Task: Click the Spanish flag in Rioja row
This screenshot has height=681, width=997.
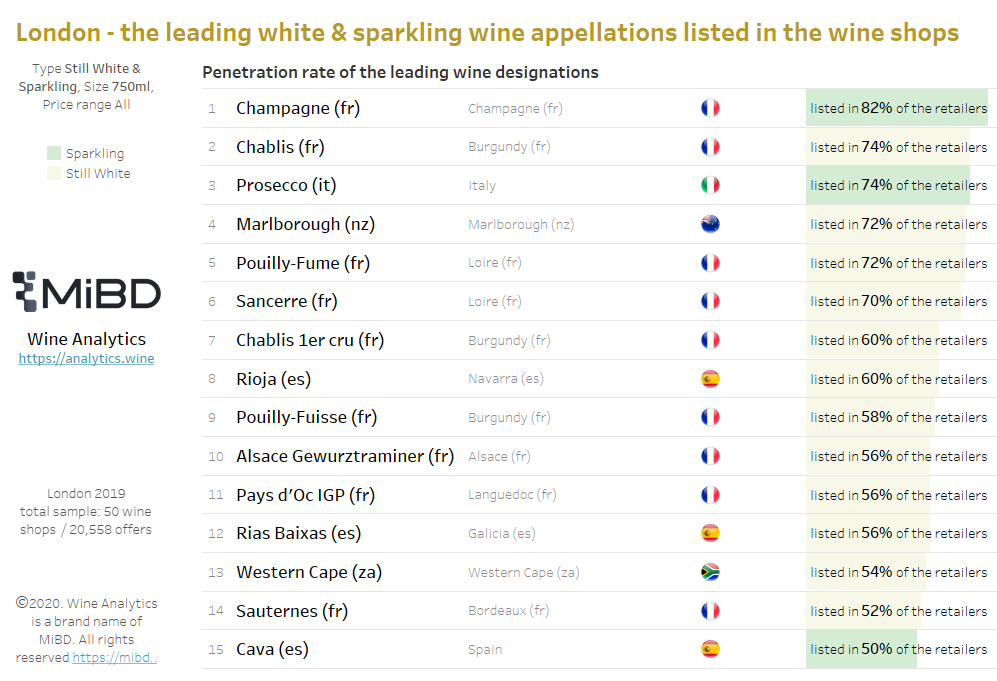Action: click(x=710, y=379)
